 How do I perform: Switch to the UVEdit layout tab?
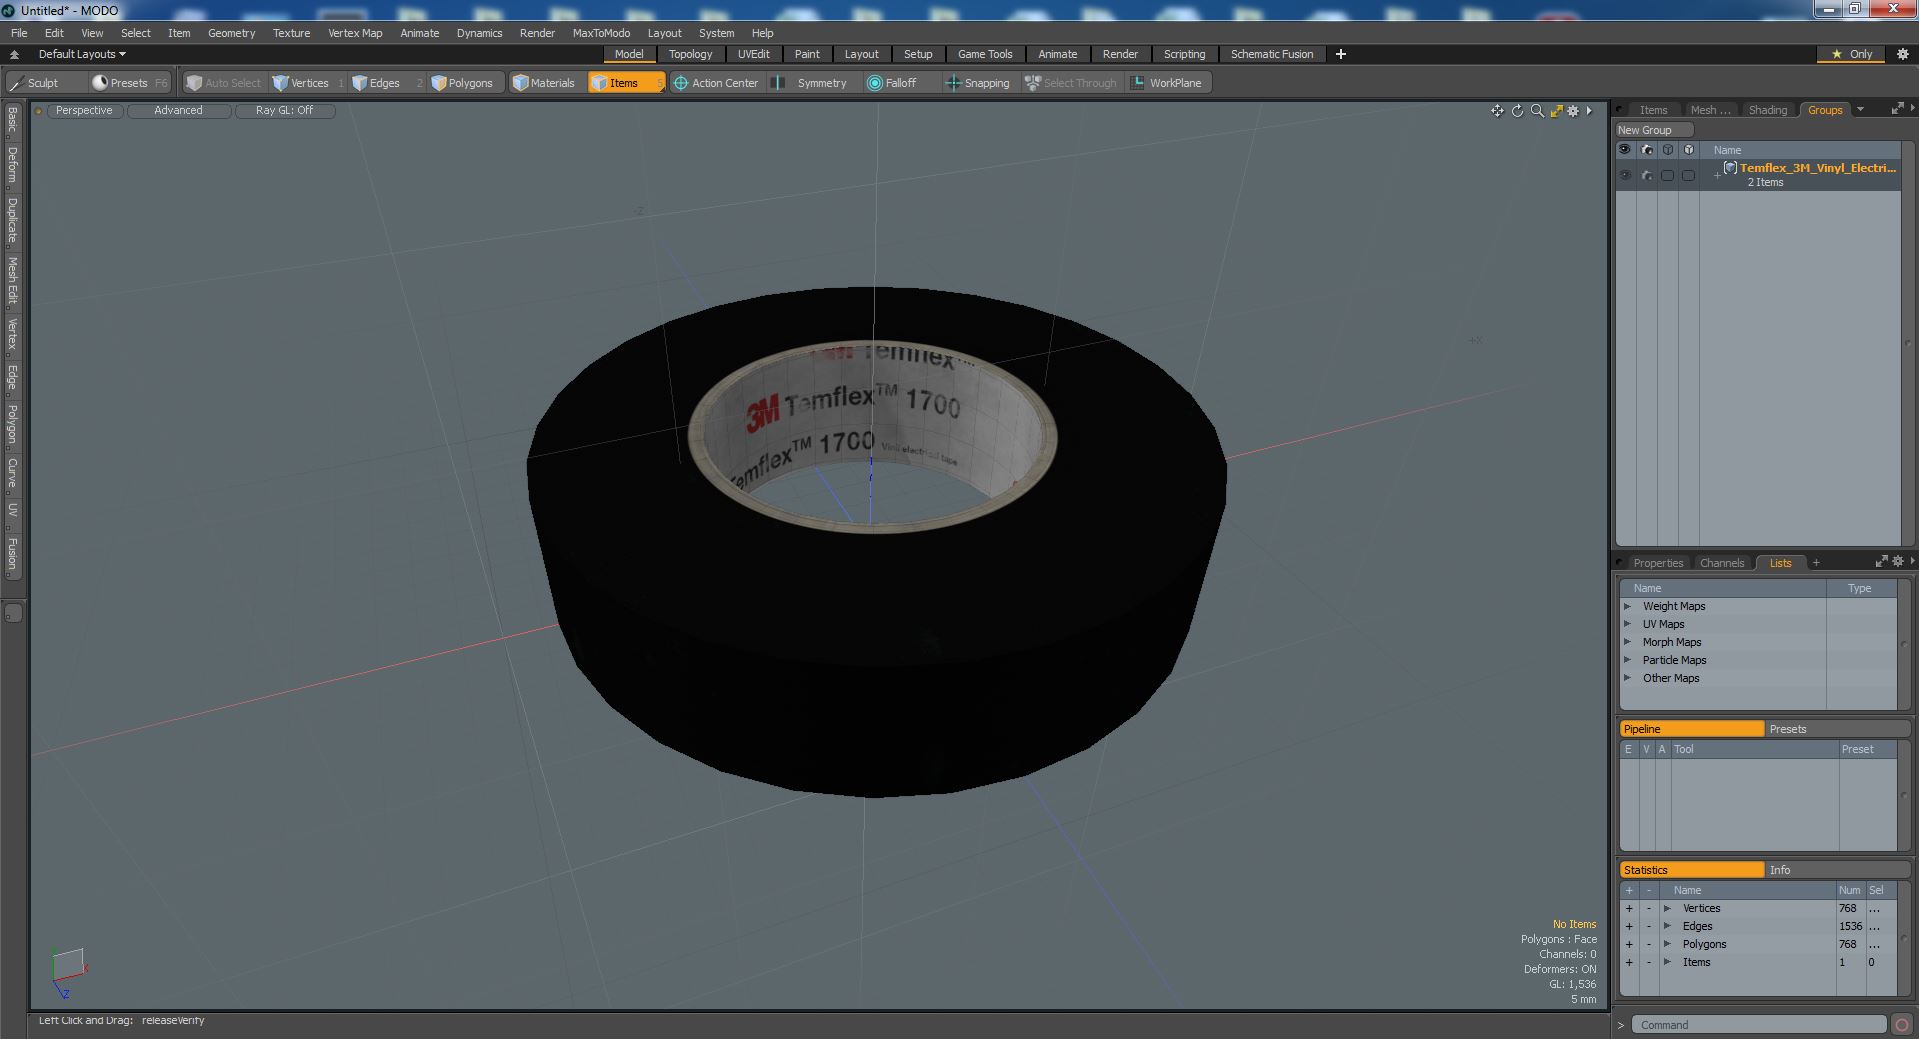coord(753,54)
